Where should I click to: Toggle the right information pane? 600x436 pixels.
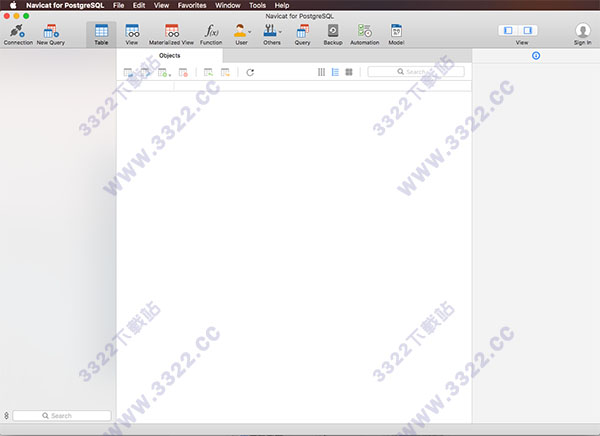[x=528, y=30]
